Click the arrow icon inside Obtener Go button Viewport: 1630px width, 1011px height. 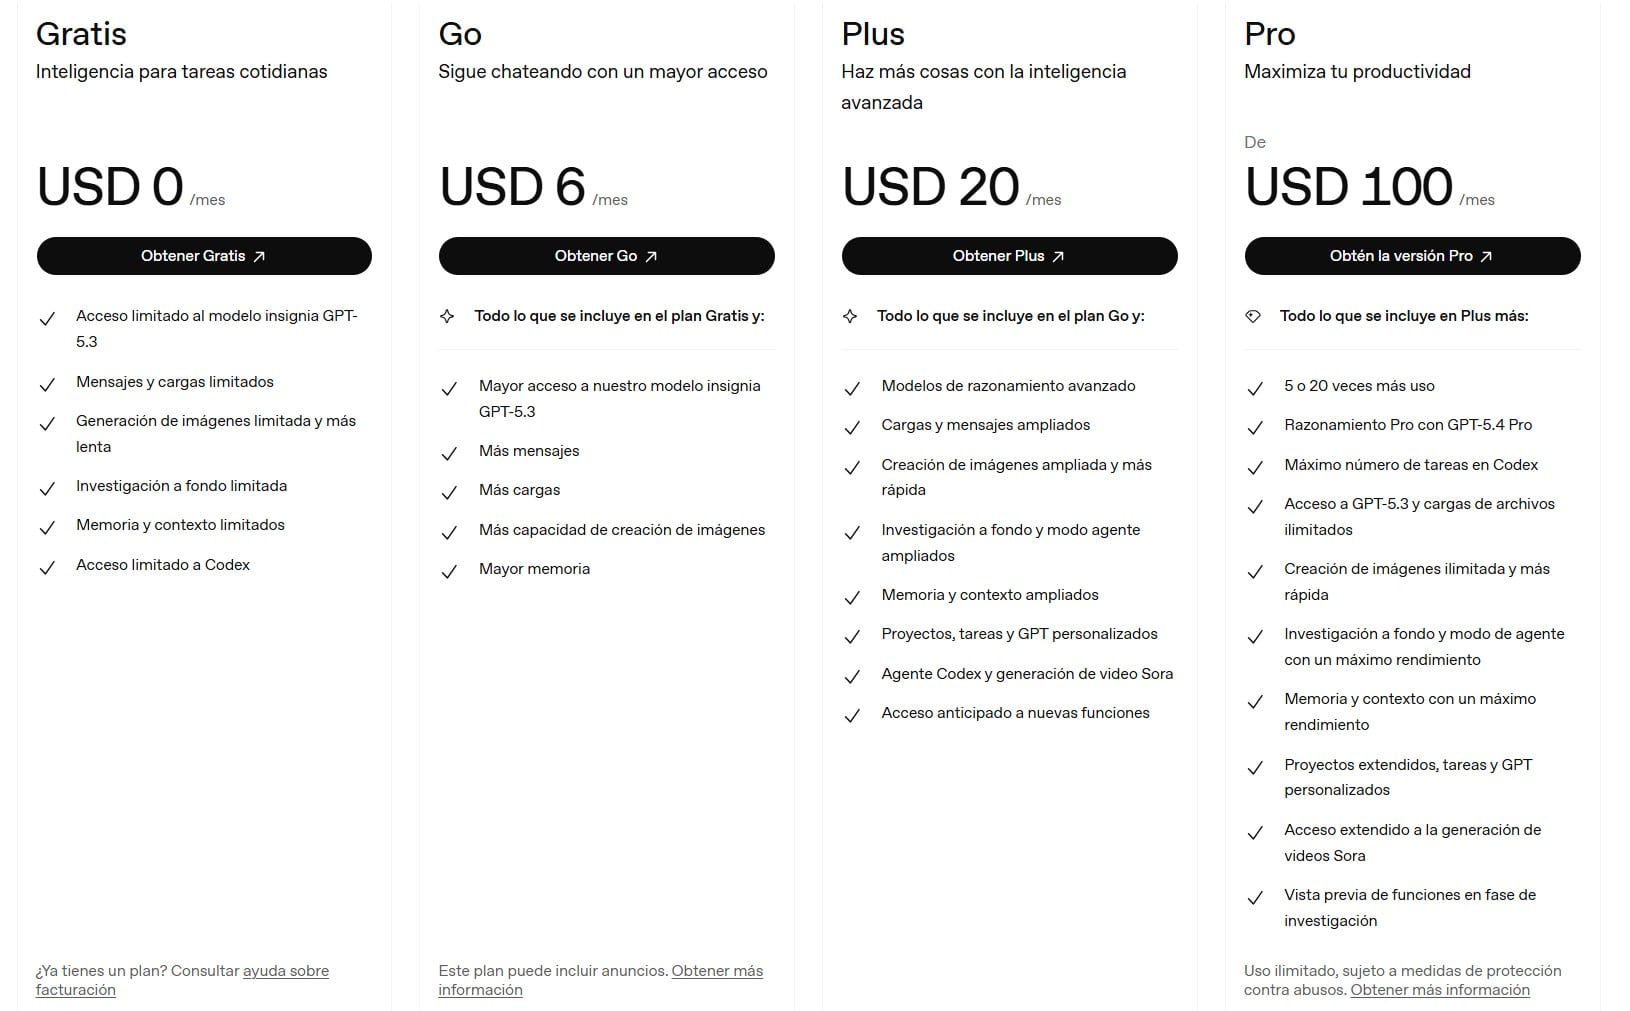652,256
